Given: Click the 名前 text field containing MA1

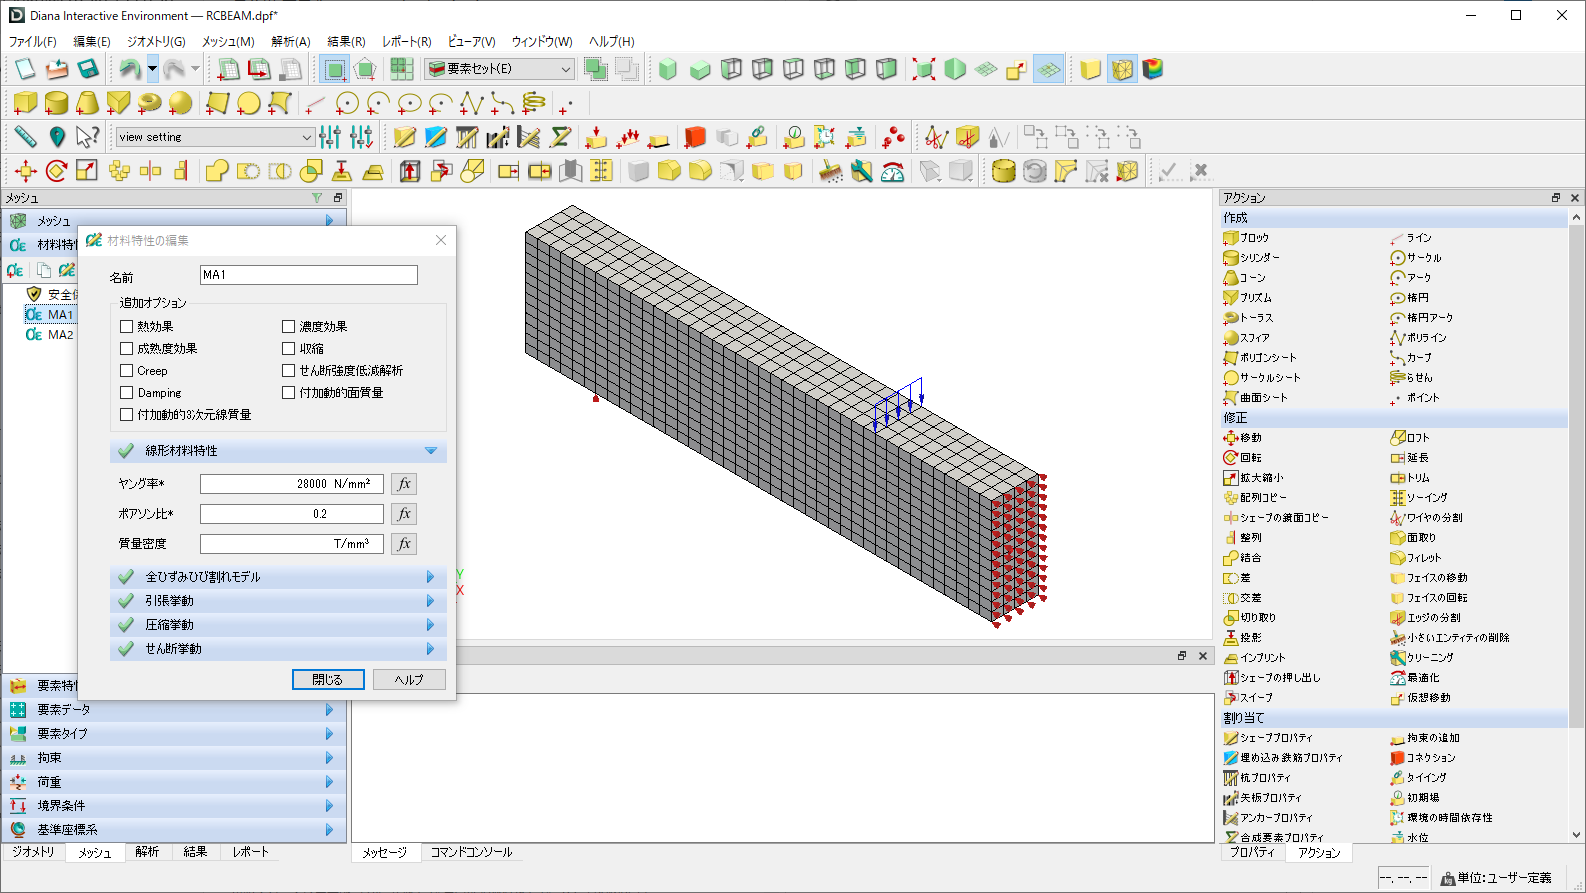Looking at the screenshot, I should (308, 275).
